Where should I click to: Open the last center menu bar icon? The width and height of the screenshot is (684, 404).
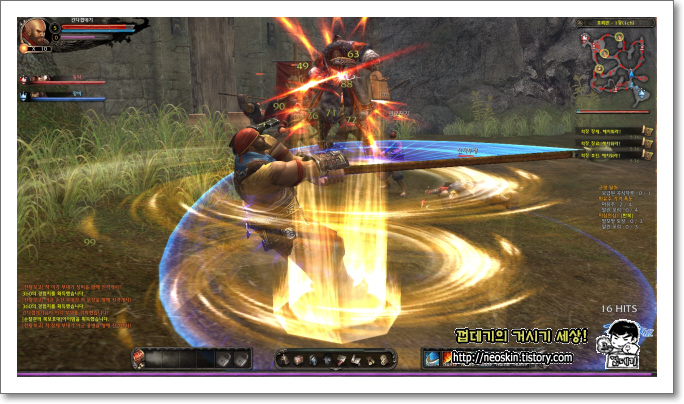383,360
